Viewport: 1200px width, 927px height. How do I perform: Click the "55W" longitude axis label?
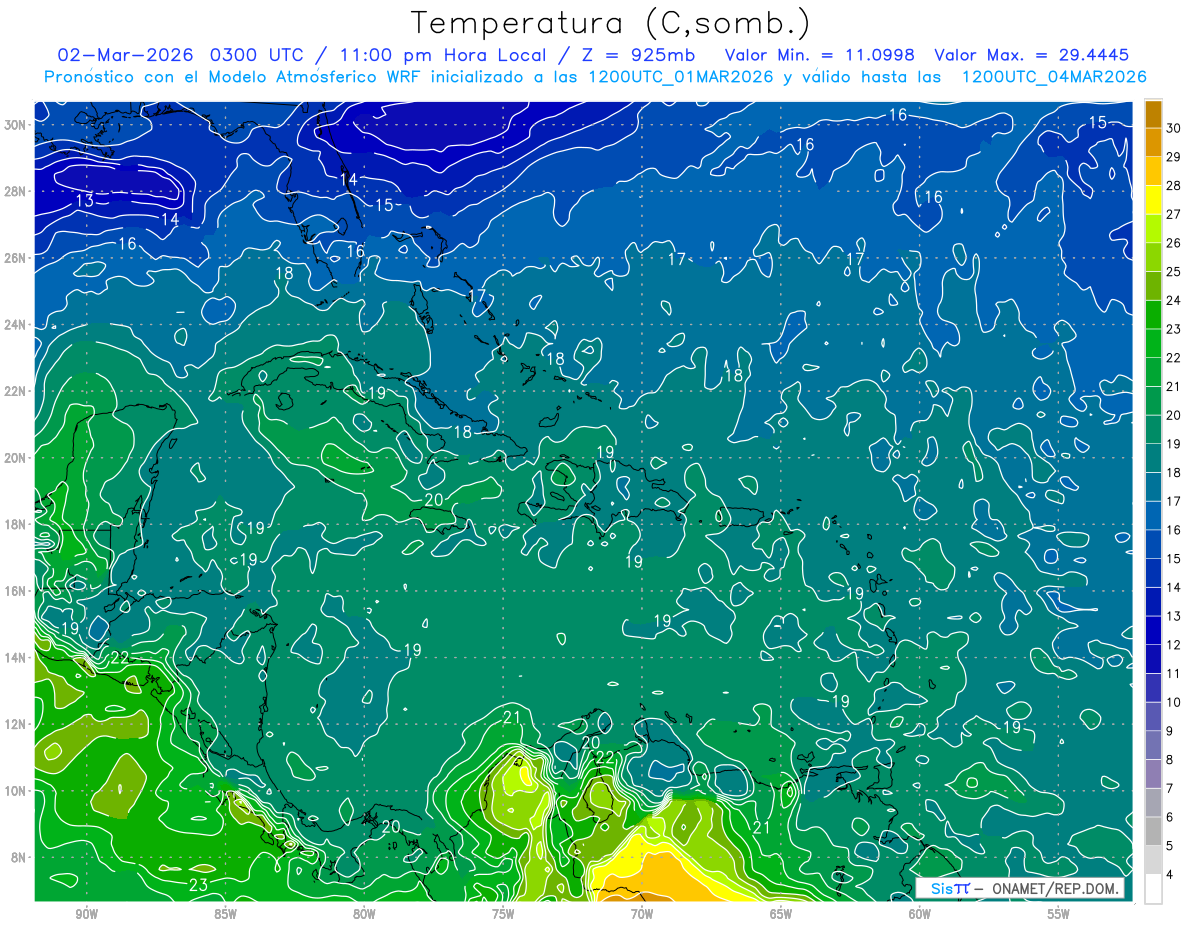tap(1059, 914)
